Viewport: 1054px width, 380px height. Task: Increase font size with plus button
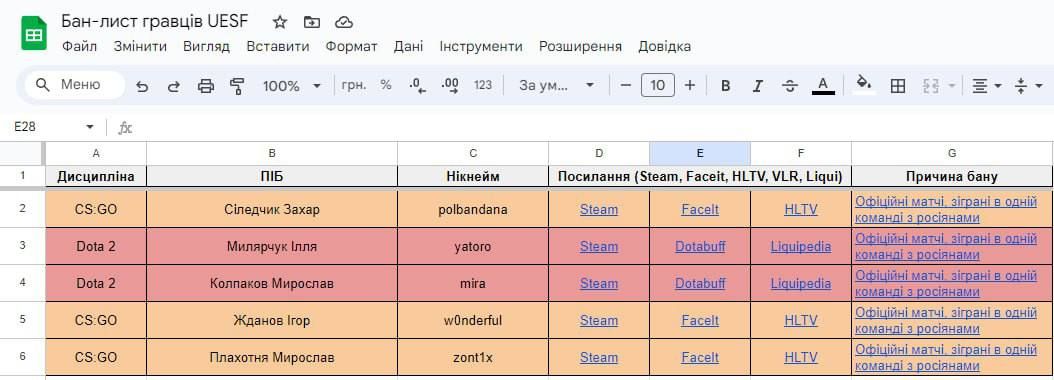(690, 85)
